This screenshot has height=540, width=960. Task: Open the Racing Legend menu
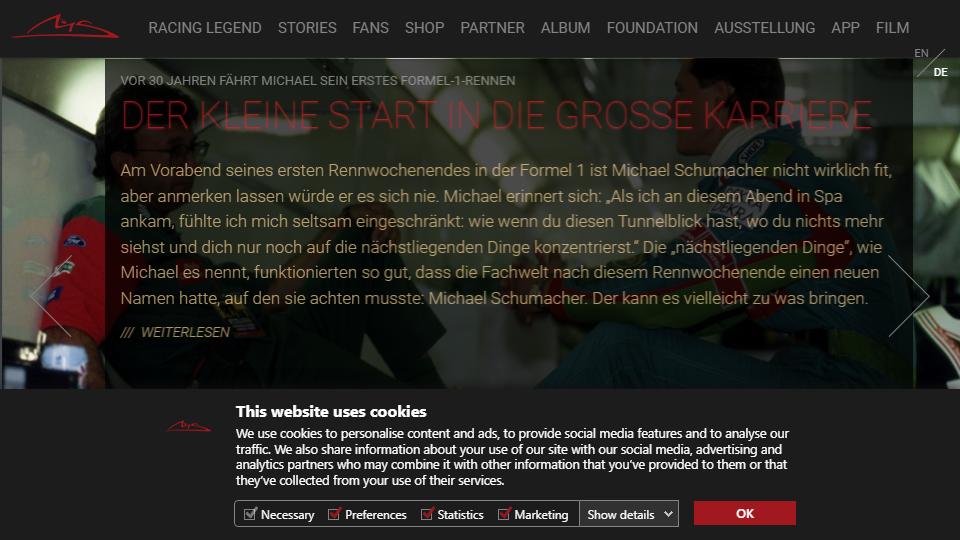click(204, 28)
